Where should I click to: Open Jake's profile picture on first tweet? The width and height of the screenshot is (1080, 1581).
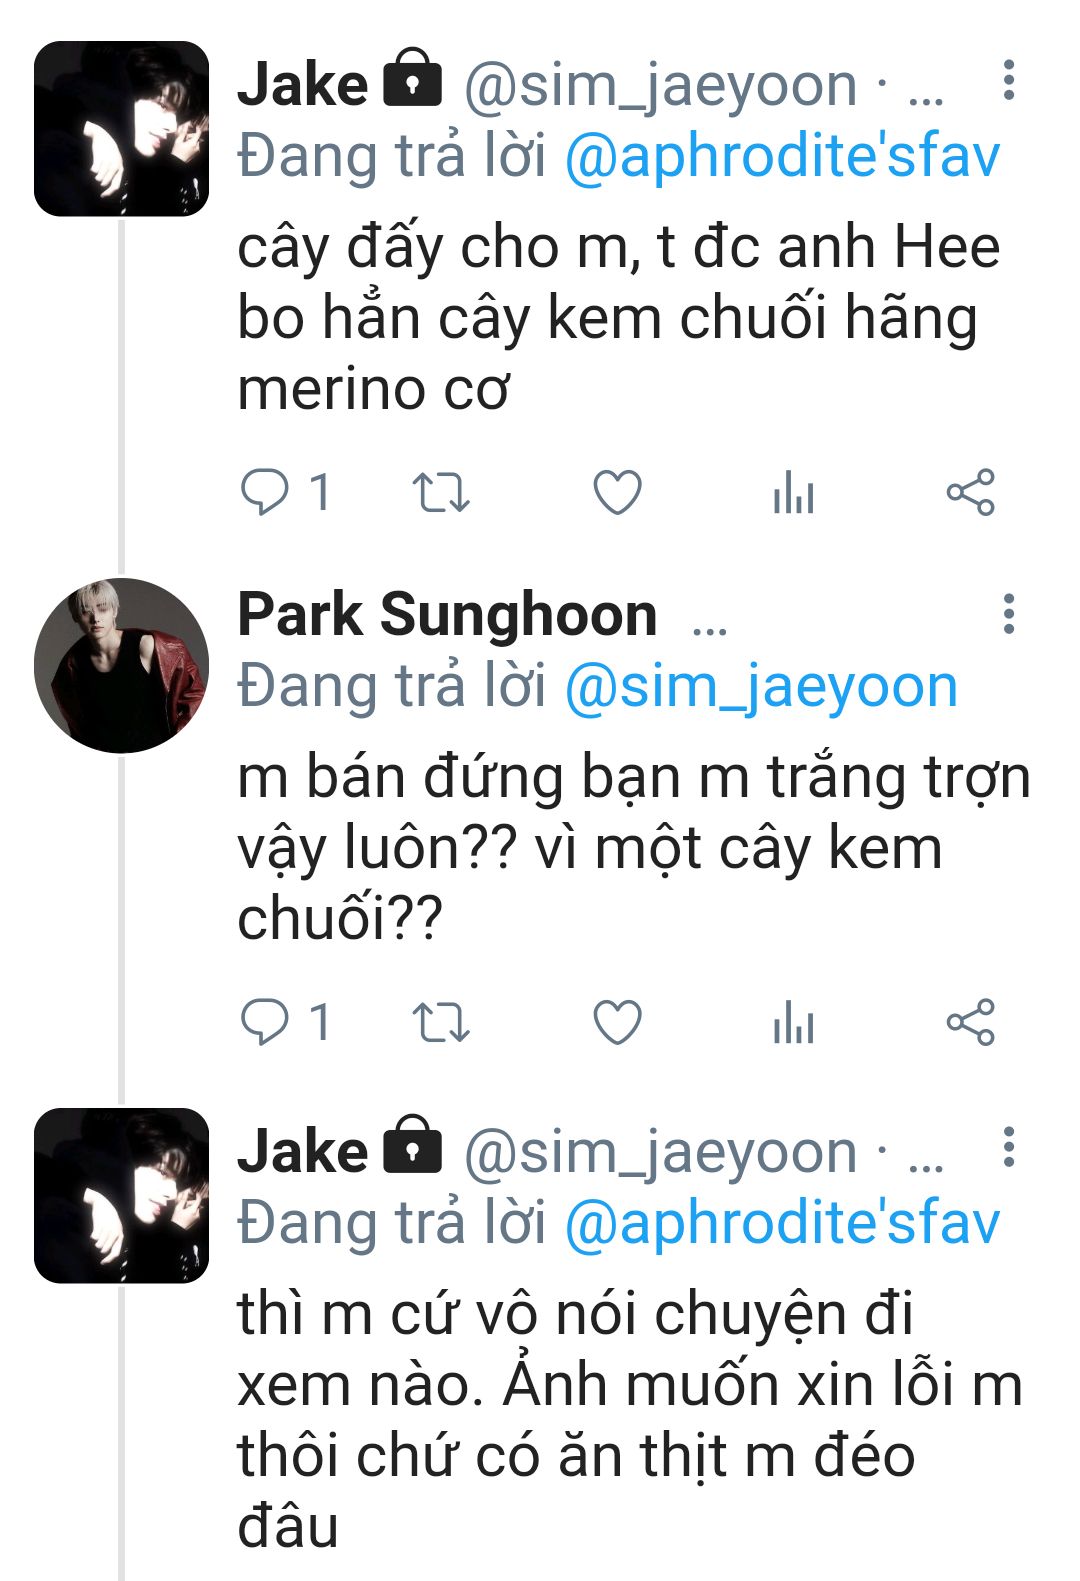pos(121,129)
